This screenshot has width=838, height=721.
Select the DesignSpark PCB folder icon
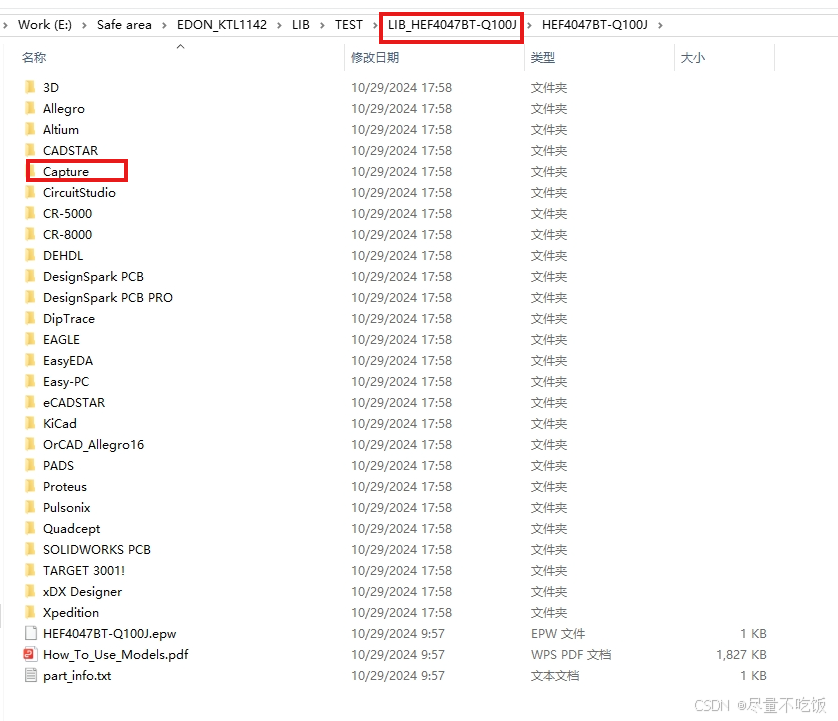pyautogui.click(x=30, y=276)
